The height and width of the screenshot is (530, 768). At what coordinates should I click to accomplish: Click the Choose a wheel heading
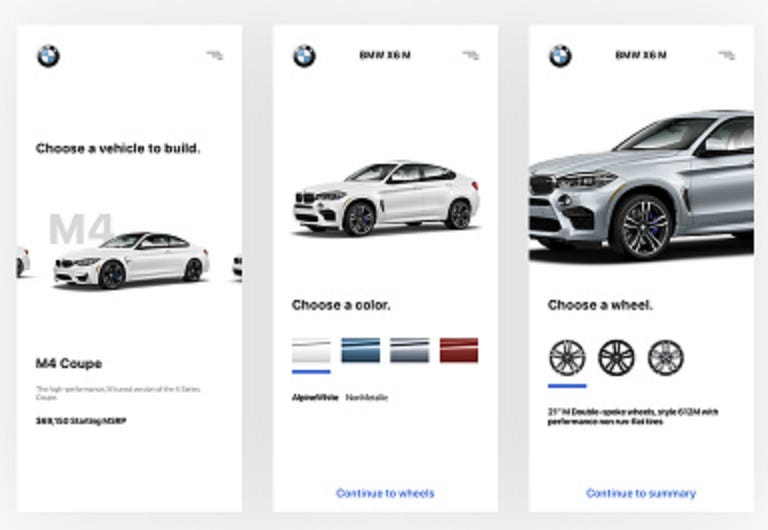pyautogui.click(x=600, y=305)
